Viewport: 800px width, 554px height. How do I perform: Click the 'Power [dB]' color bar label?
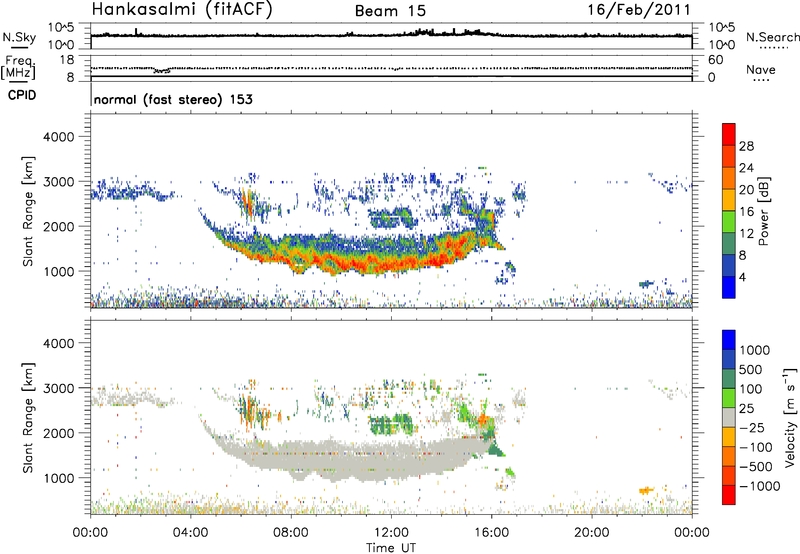(763, 211)
